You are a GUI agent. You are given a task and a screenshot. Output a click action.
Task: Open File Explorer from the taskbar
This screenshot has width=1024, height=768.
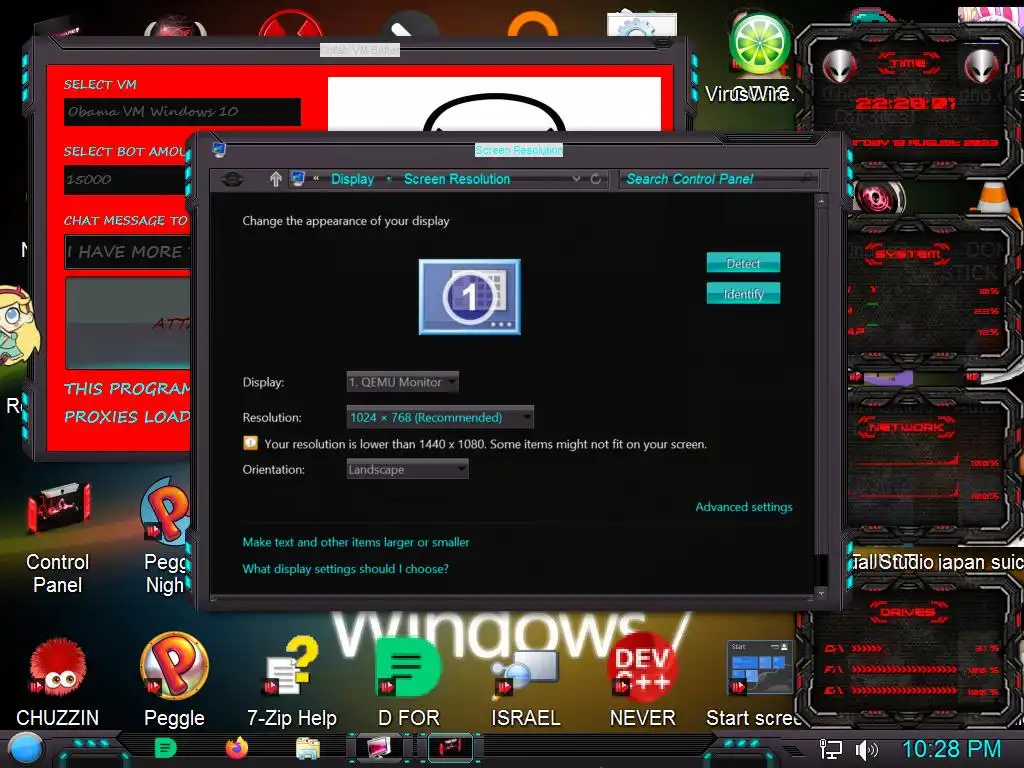308,748
